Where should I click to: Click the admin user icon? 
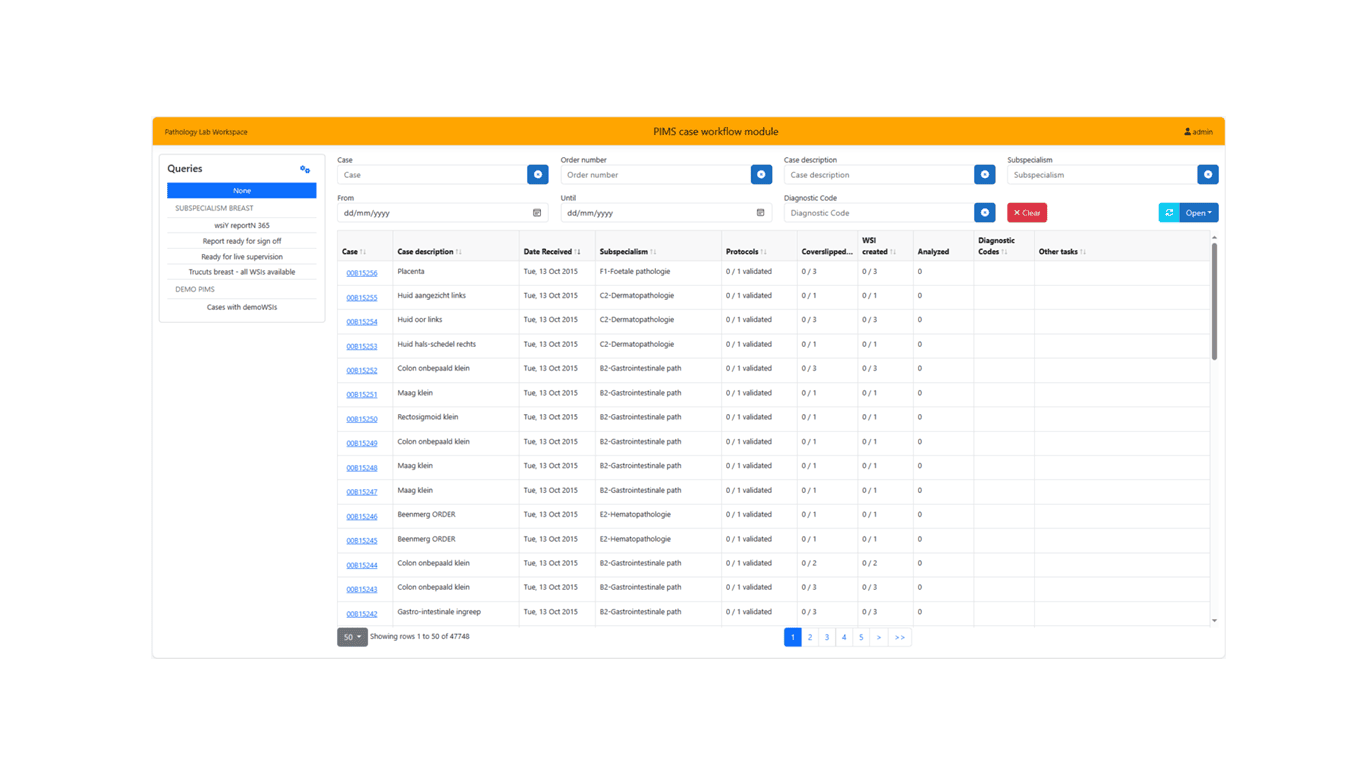[1188, 132]
